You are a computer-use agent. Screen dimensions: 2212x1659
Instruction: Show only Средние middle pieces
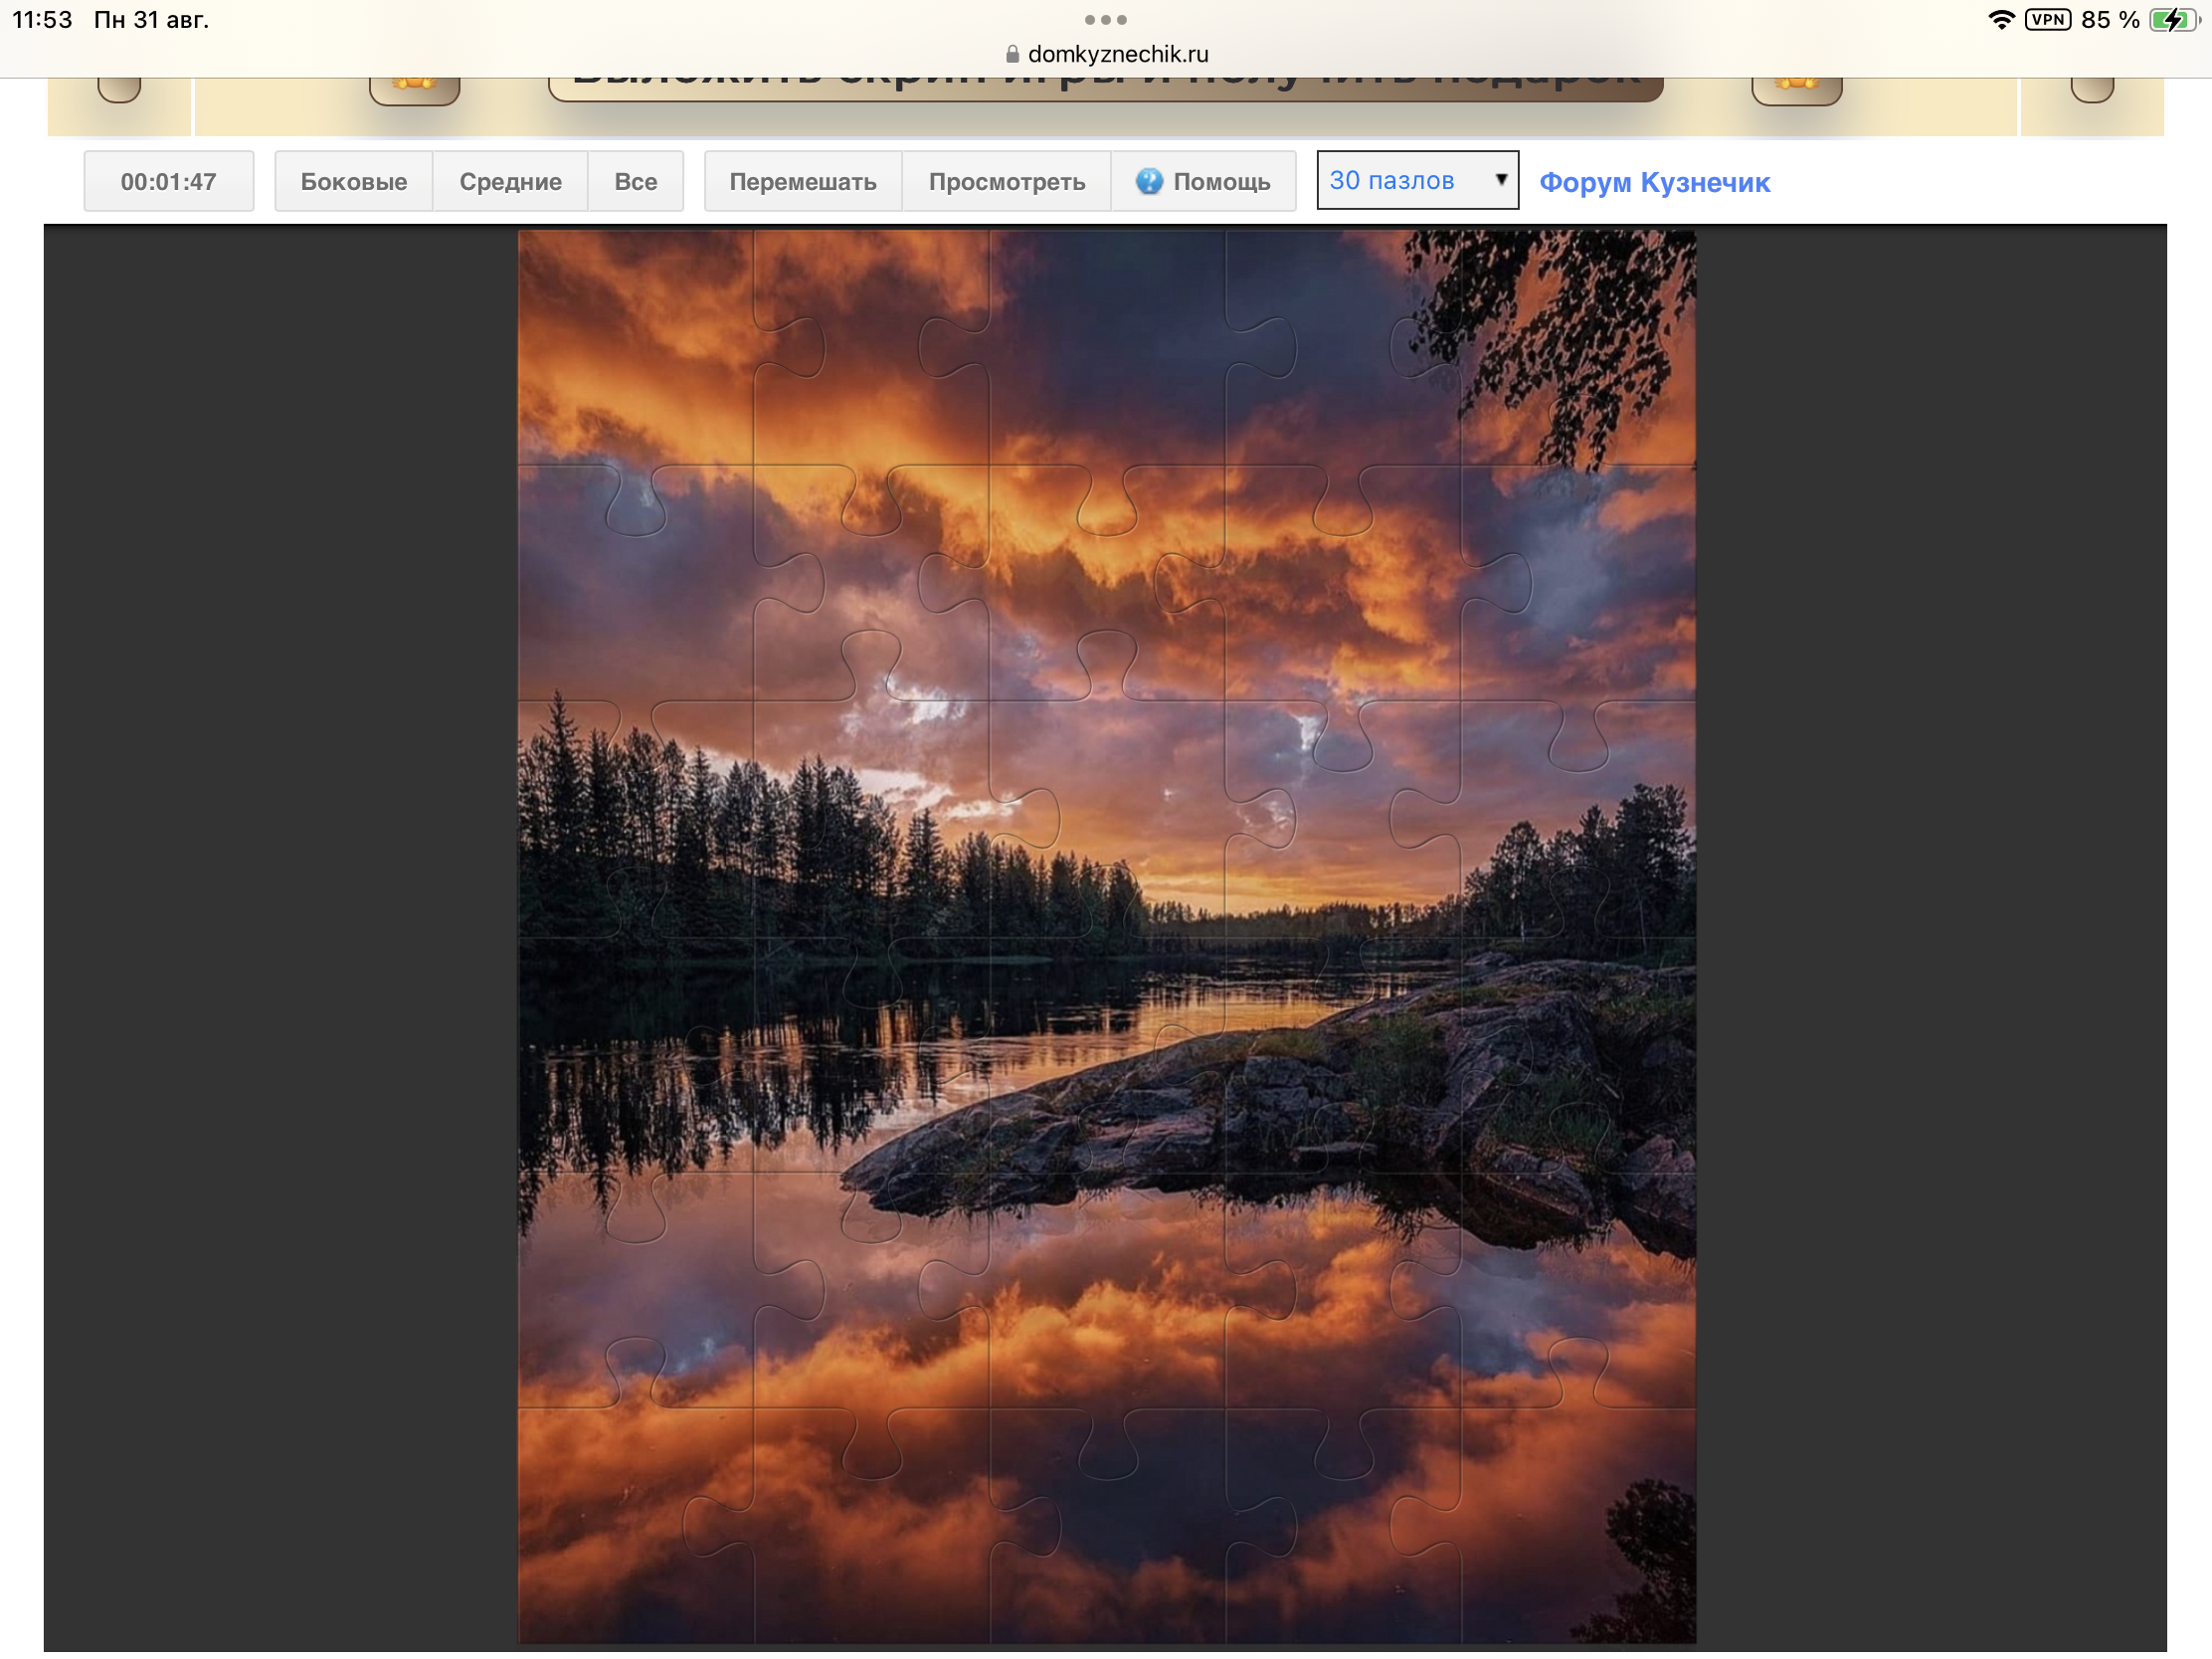510,181
